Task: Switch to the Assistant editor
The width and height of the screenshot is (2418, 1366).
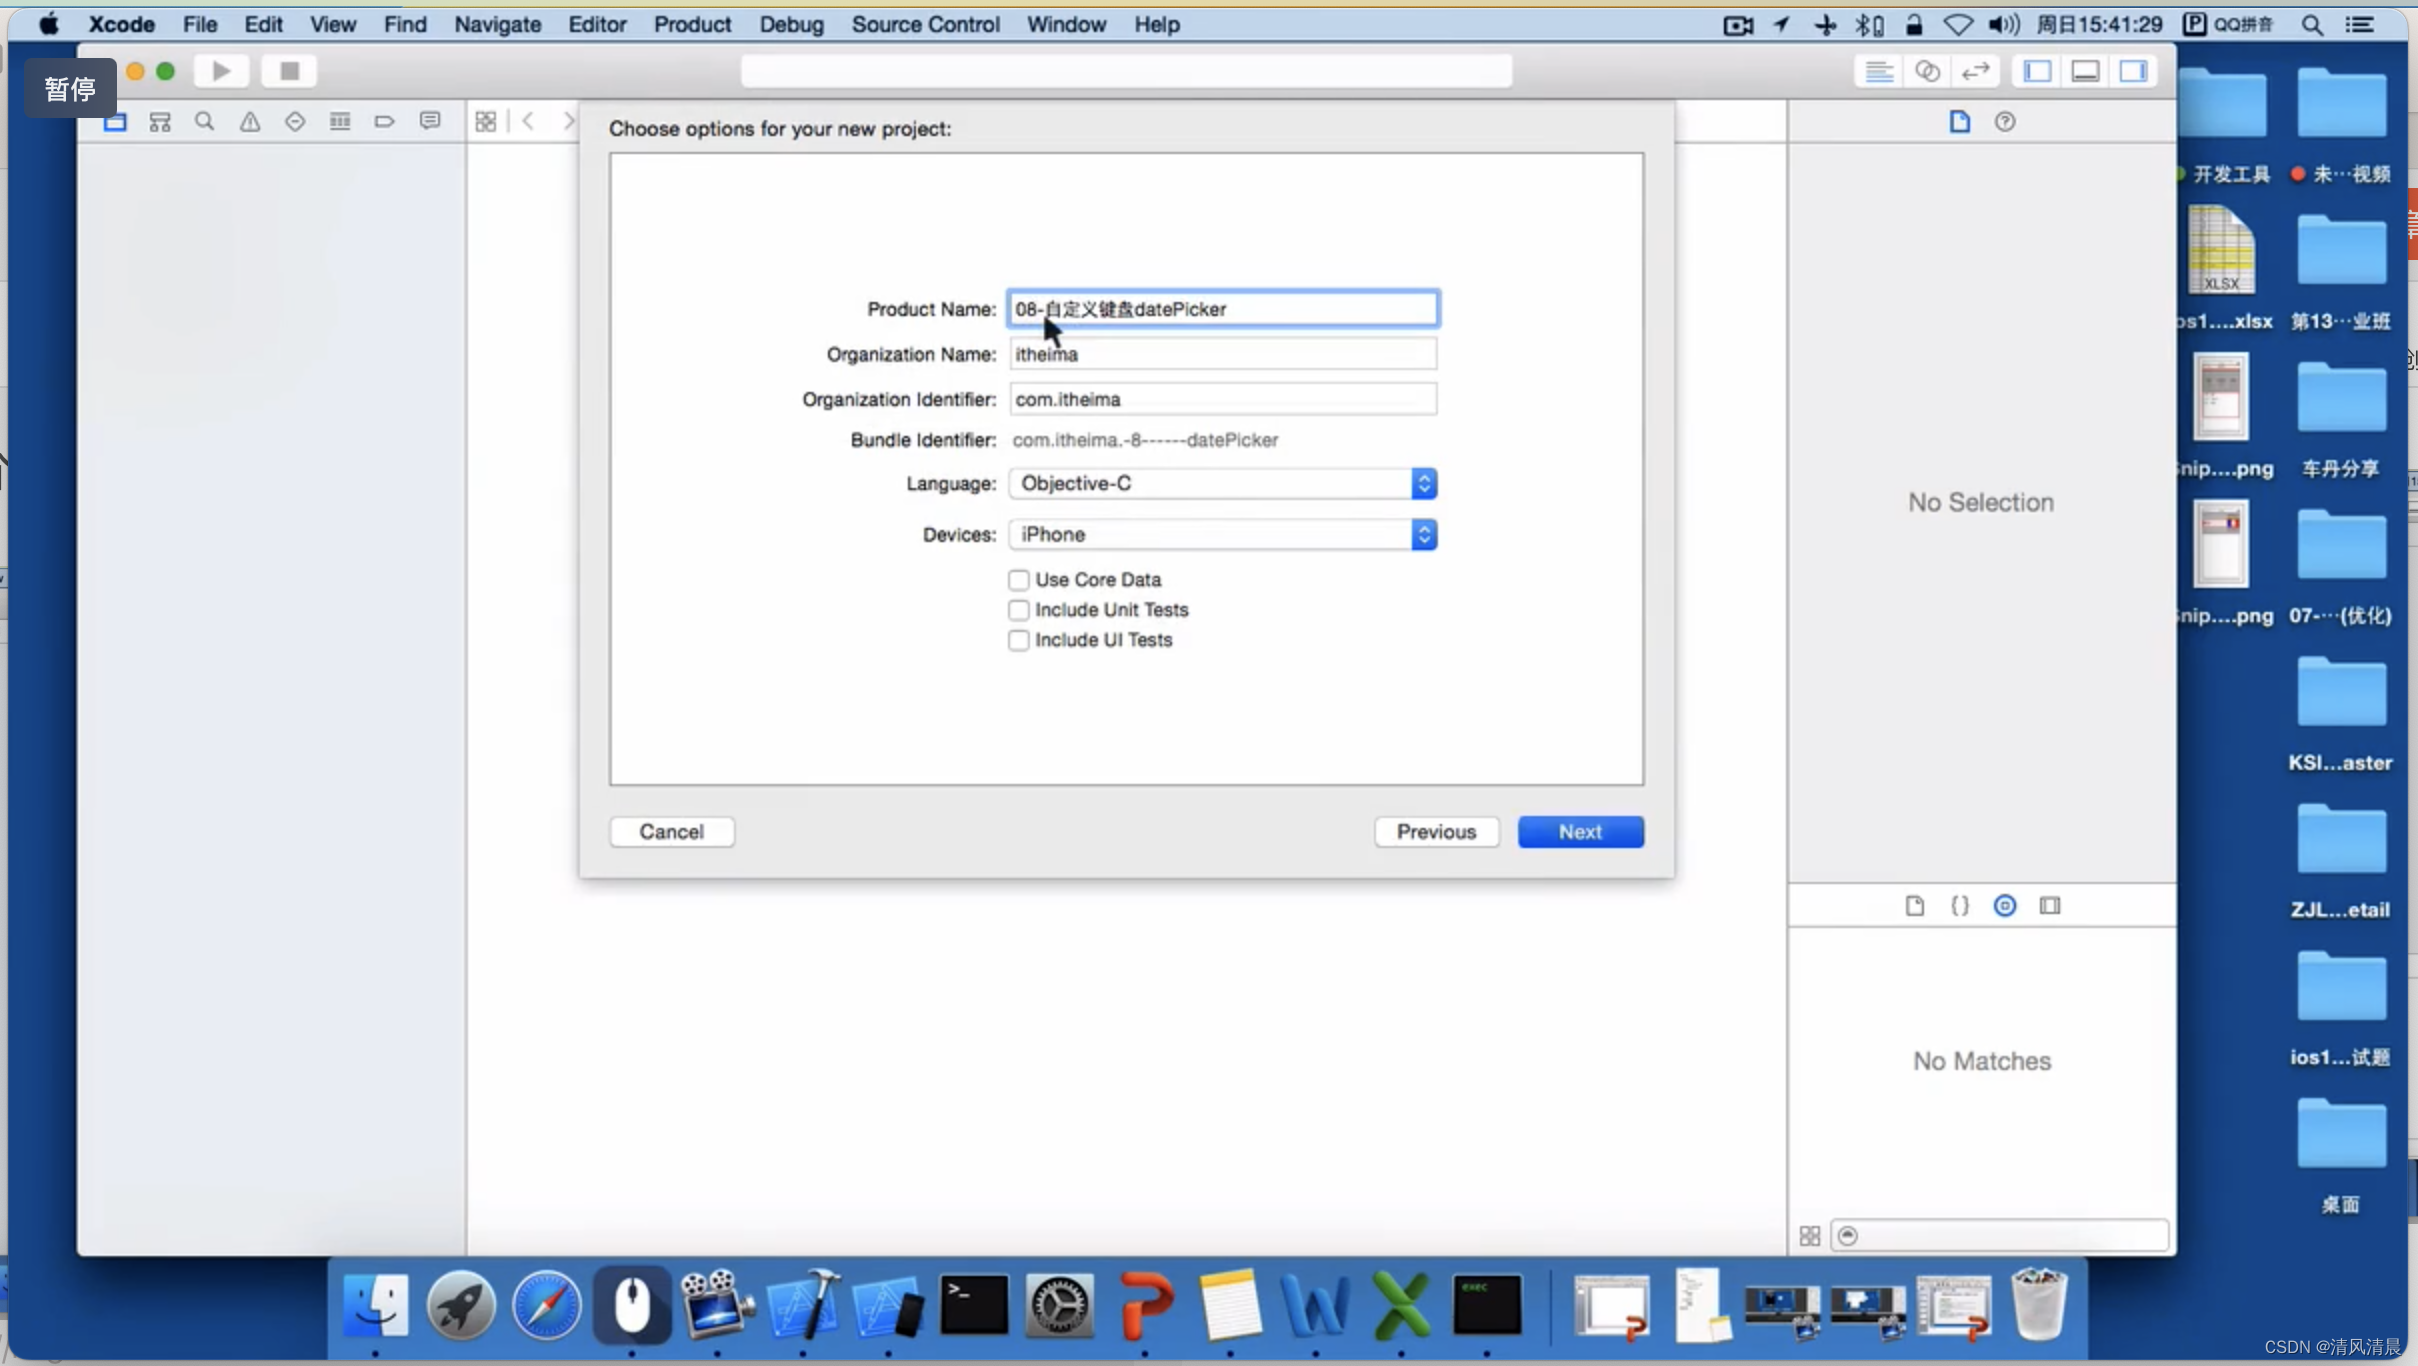Action: pyautogui.click(x=1927, y=71)
